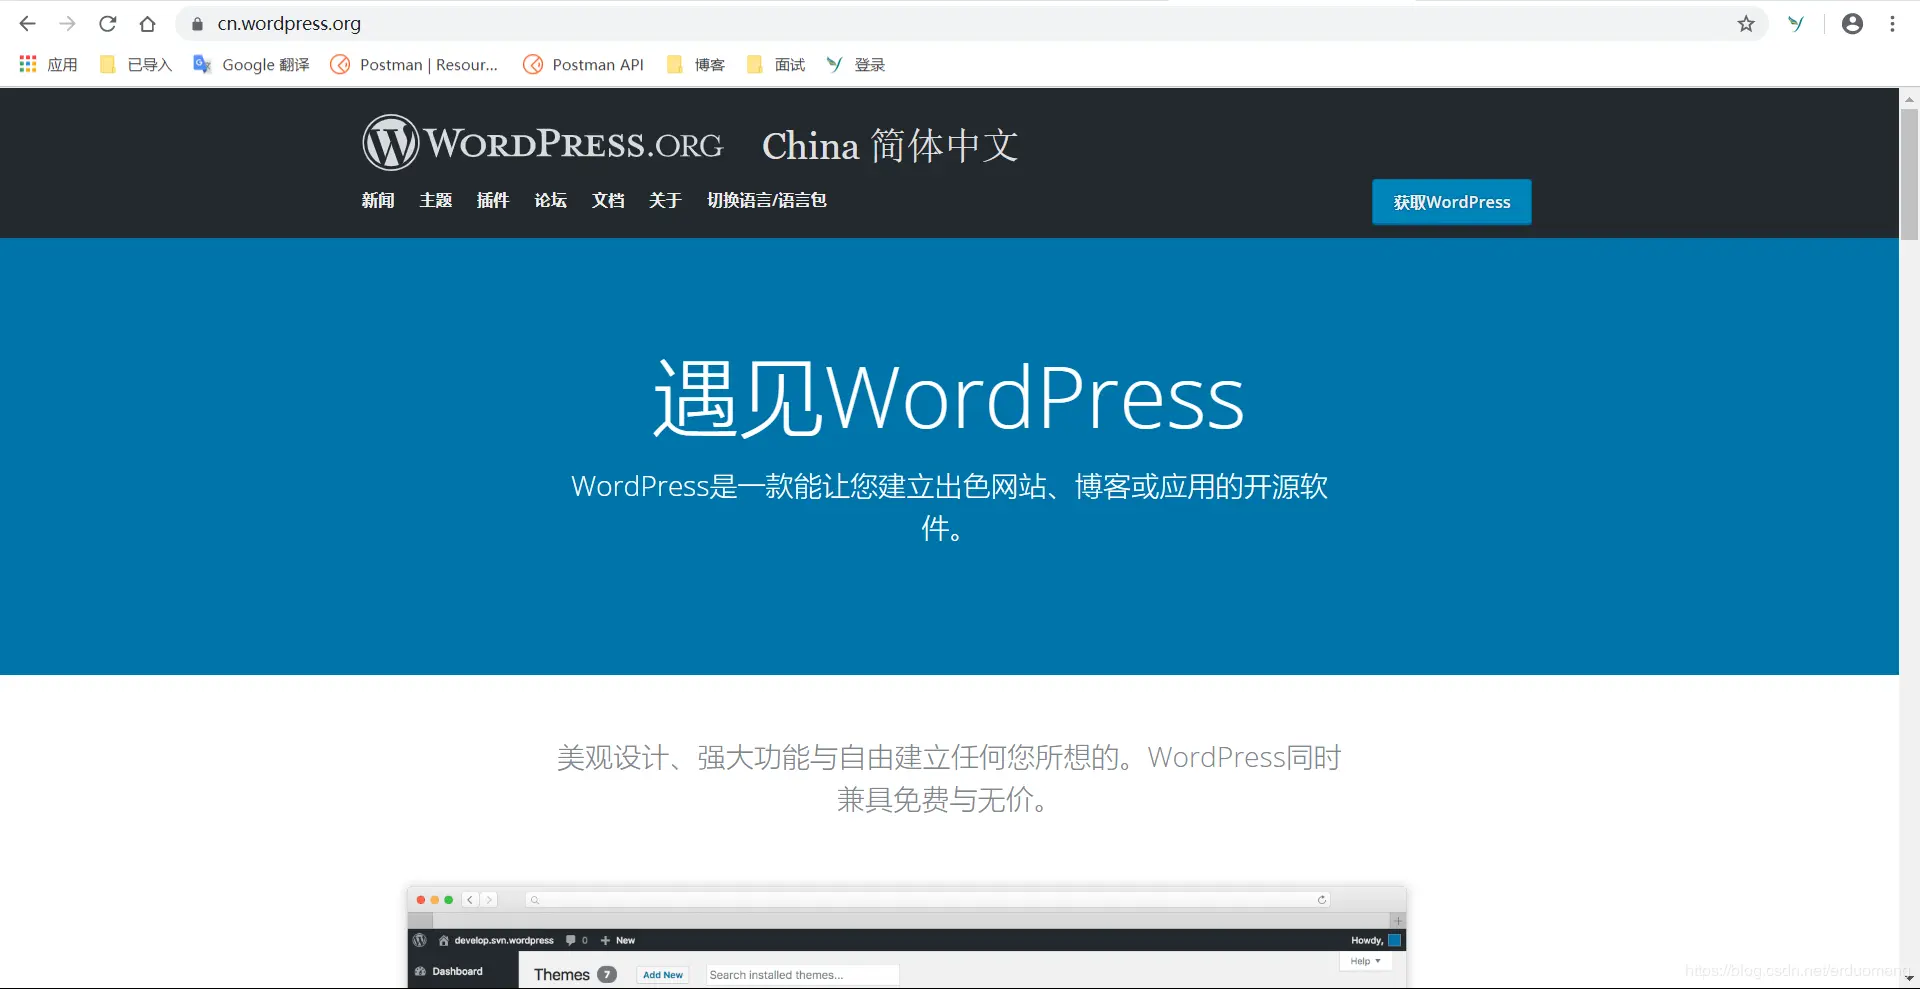Click the + New link in embedded admin bar

click(x=617, y=940)
